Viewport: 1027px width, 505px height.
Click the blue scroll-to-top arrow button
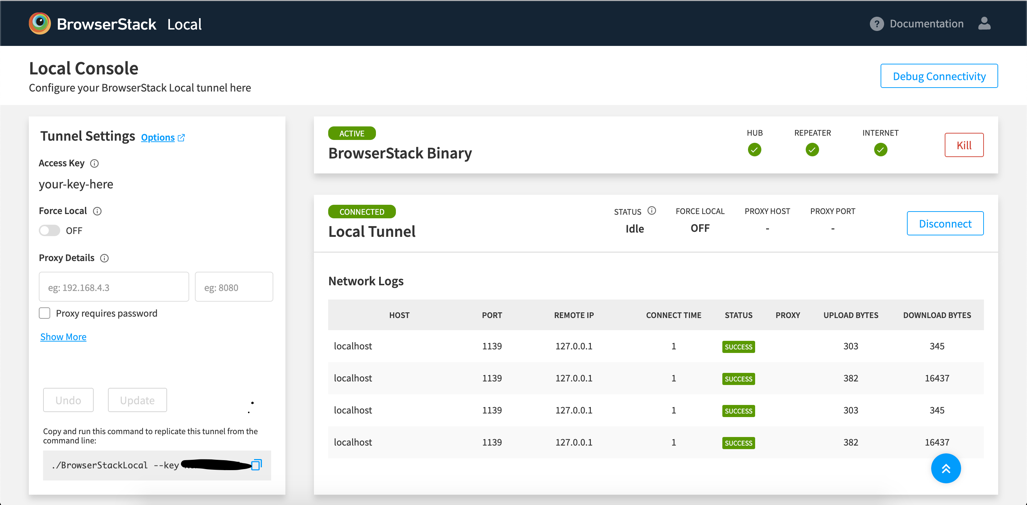coord(946,468)
